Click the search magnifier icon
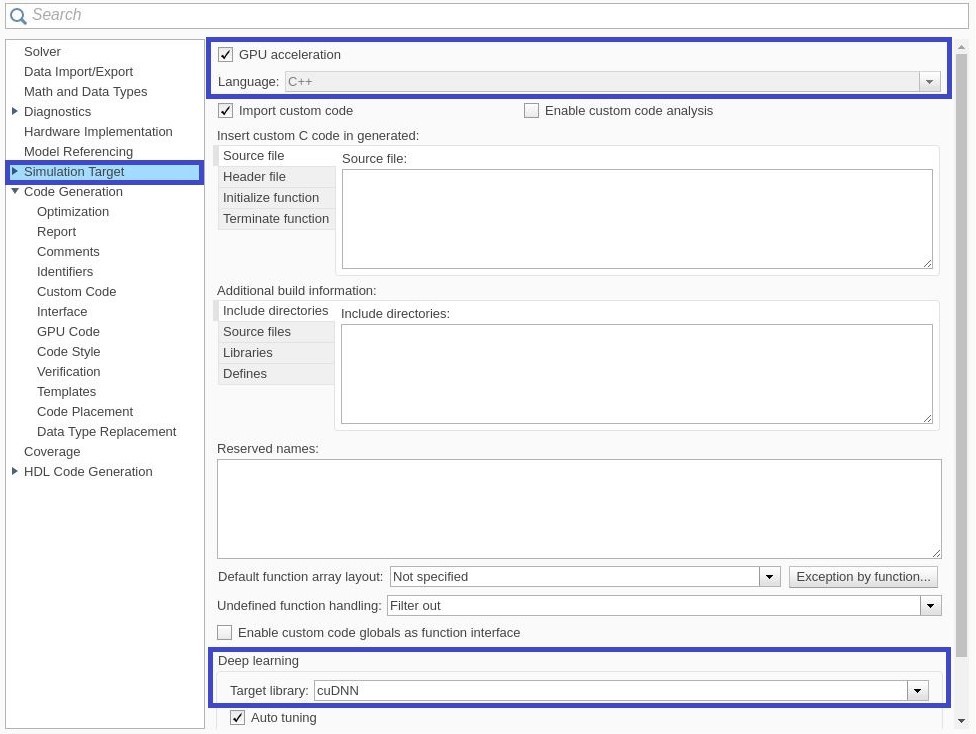Screen dimensions: 976x734 [18, 16]
